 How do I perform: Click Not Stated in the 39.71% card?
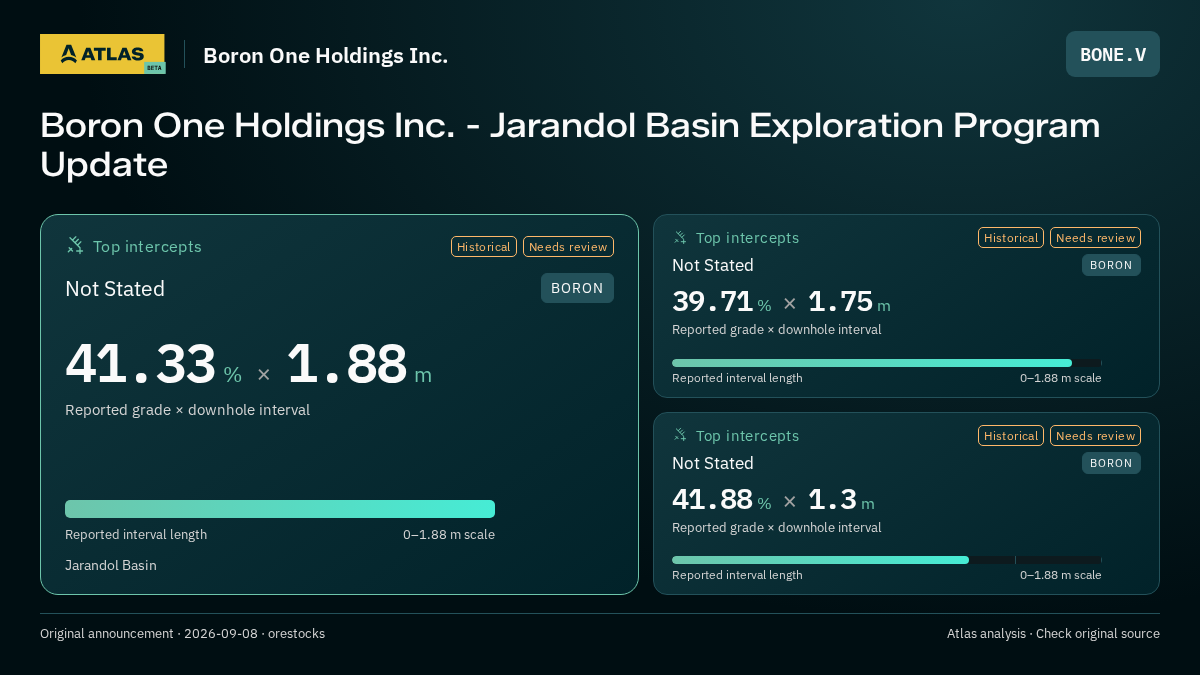tap(713, 265)
